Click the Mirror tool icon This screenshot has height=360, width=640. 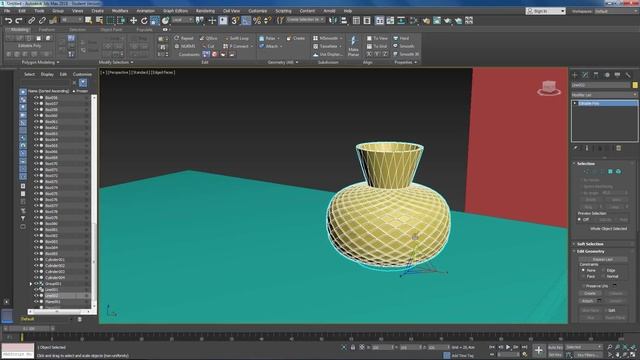(333, 20)
